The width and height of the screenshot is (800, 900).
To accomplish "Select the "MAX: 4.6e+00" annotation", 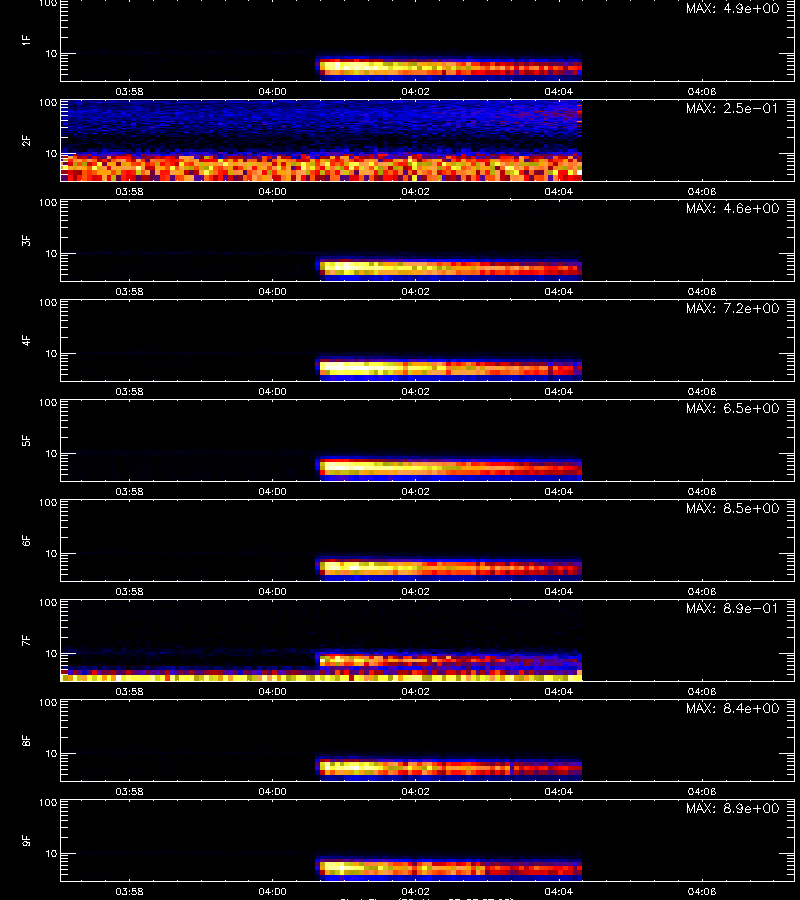I will click(732, 208).
